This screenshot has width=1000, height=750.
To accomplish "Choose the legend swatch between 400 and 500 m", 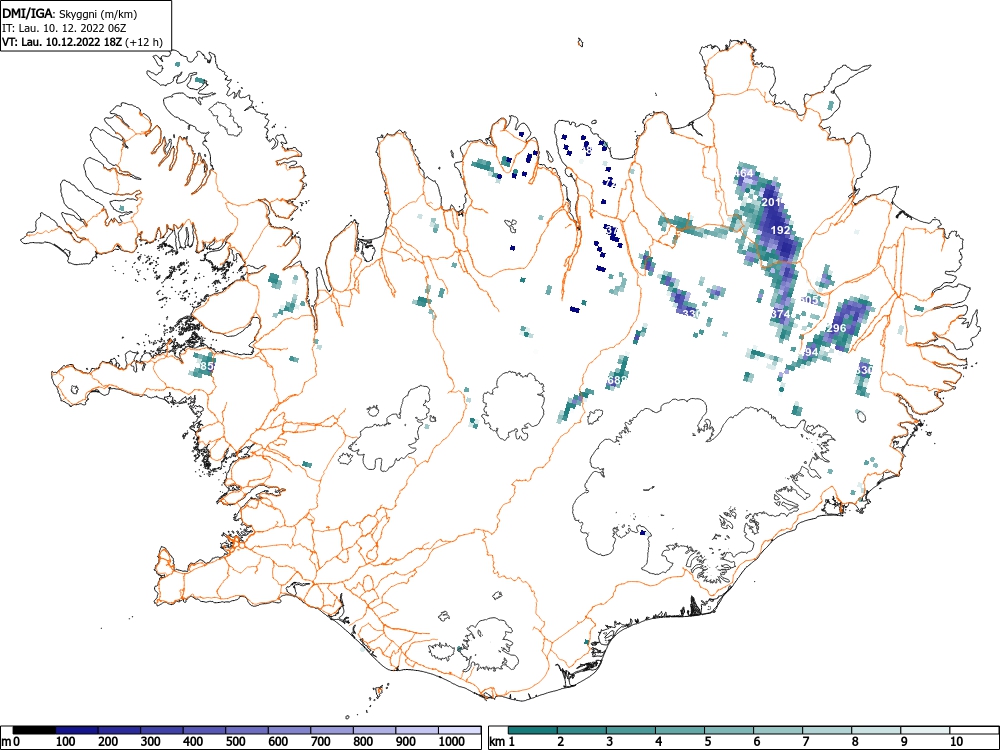I will click(x=205, y=730).
